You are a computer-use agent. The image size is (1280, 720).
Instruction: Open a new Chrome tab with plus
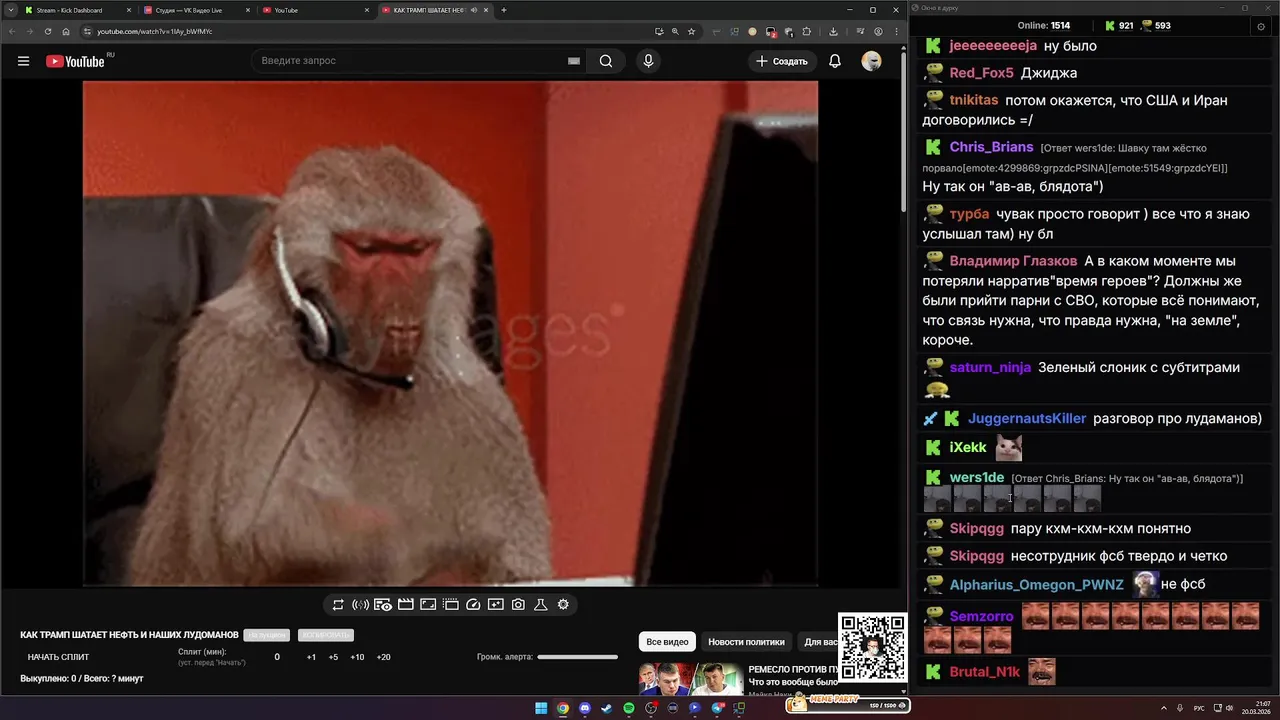(504, 10)
